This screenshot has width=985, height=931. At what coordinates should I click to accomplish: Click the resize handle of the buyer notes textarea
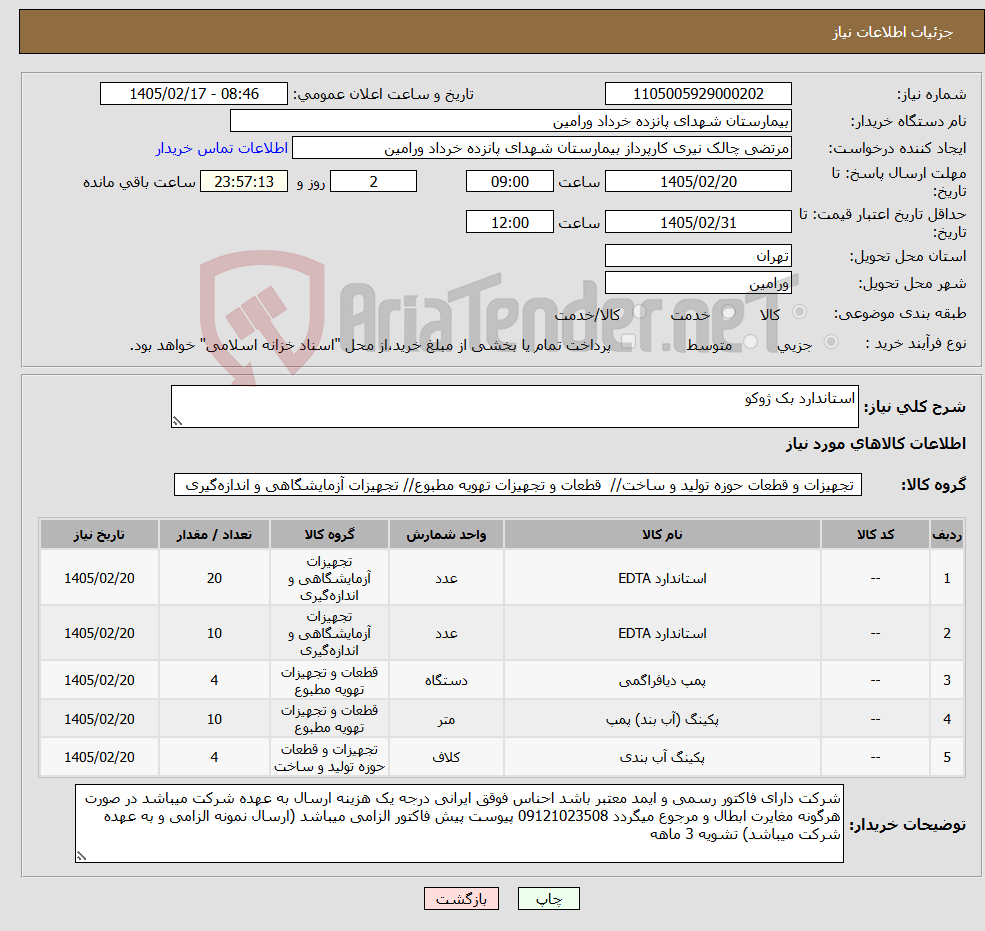81,856
